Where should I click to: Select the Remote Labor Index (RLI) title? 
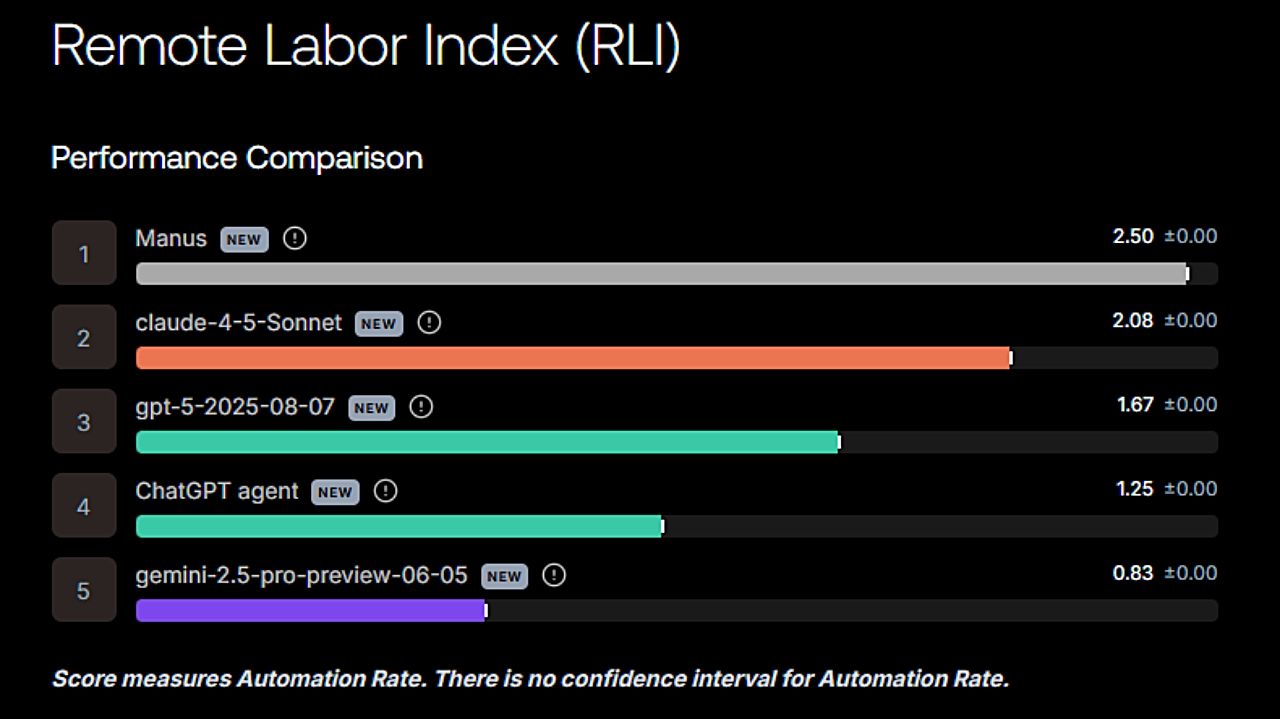(366, 44)
